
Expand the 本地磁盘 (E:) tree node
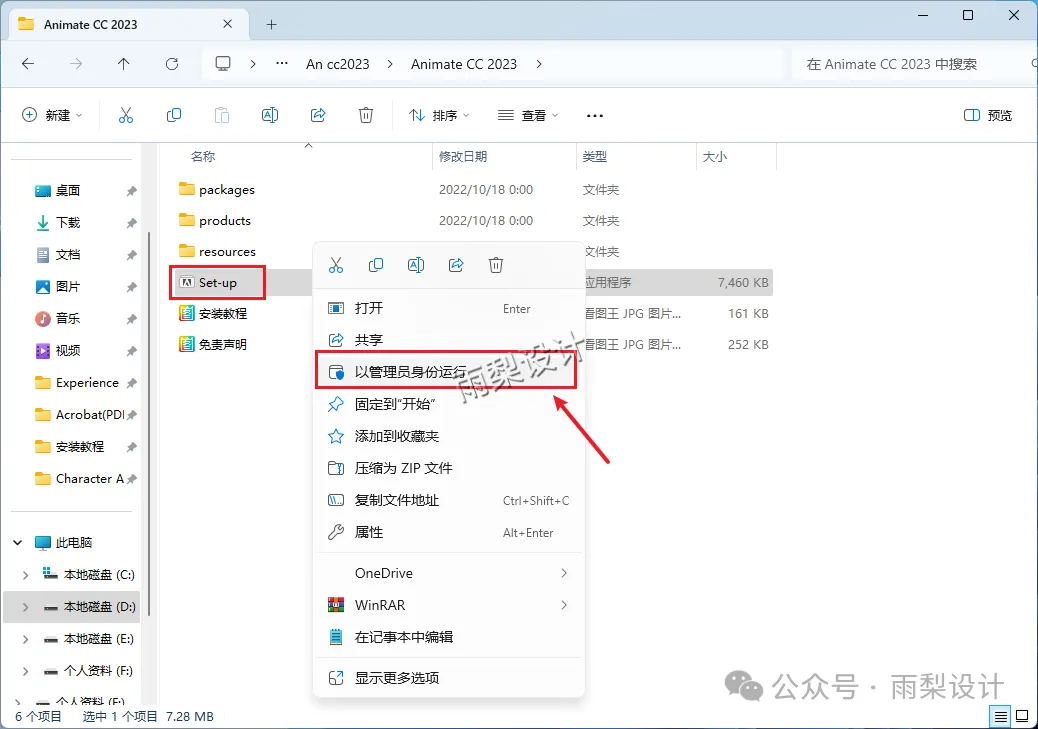(x=25, y=639)
